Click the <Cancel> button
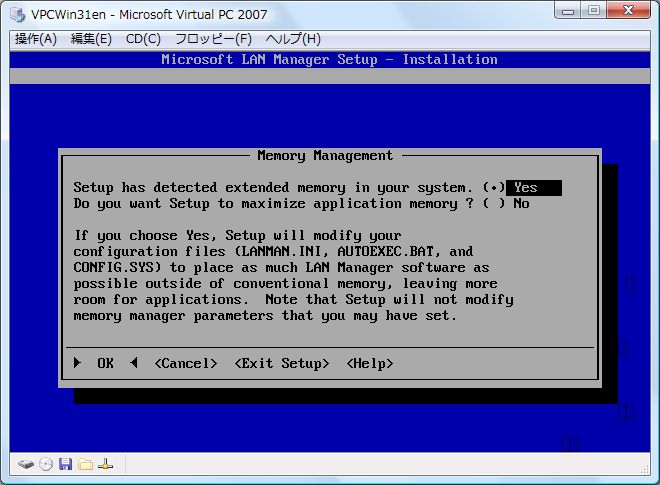The height and width of the screenshot is (485, 660). (186, 363)
